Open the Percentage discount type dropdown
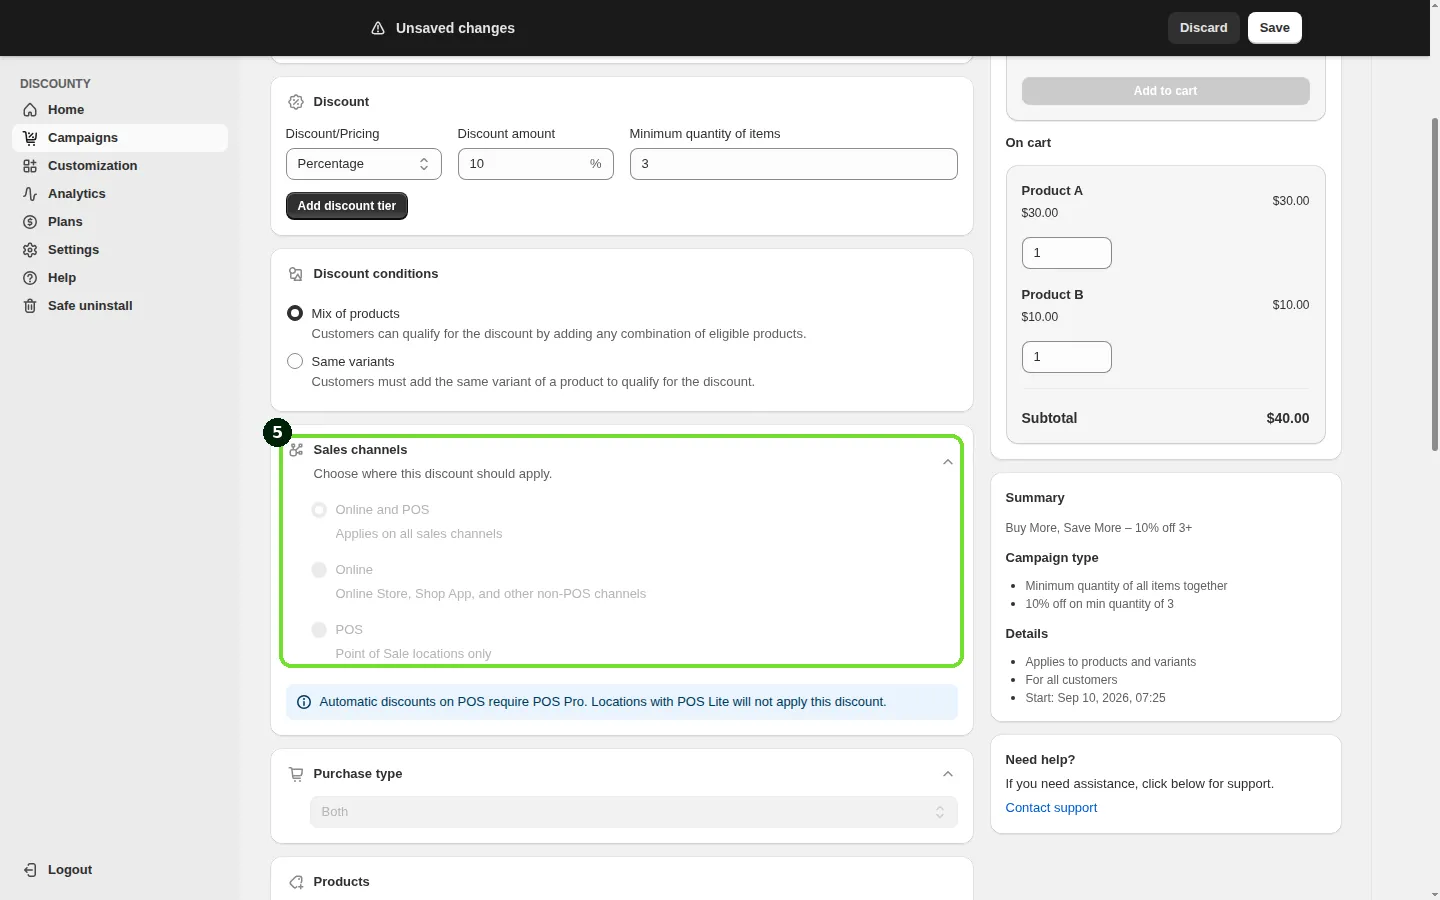The image size is (1440, 900). point(364,164)
